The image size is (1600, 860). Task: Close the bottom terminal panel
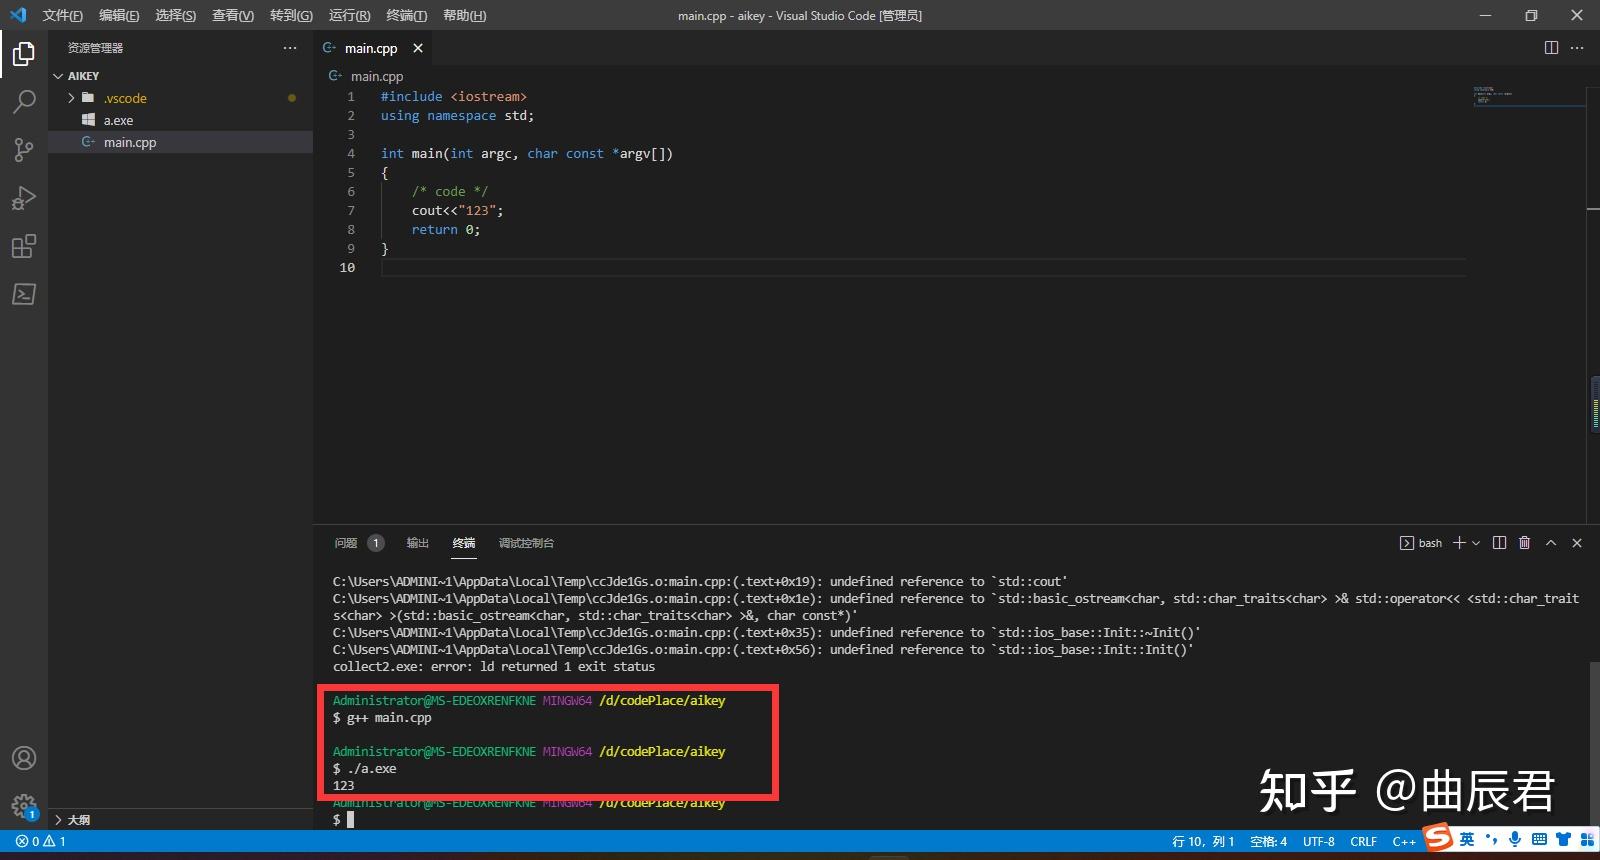coord(1577,543)
